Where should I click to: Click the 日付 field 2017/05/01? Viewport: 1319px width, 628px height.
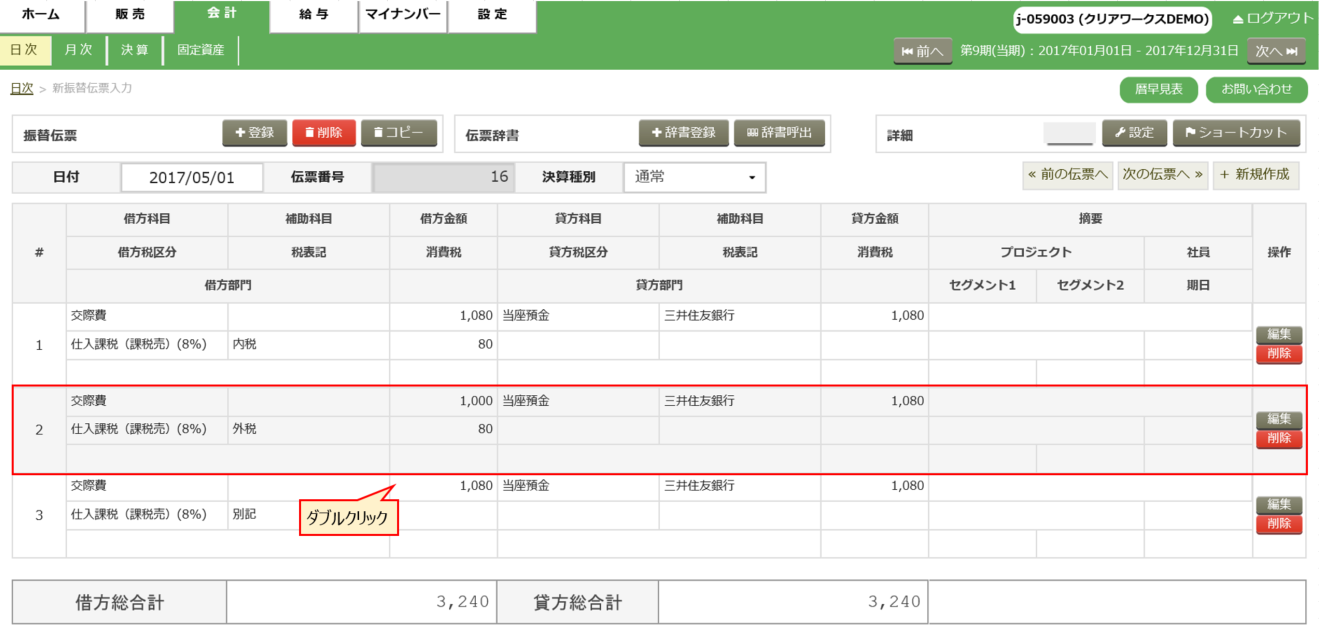(192, 178)
